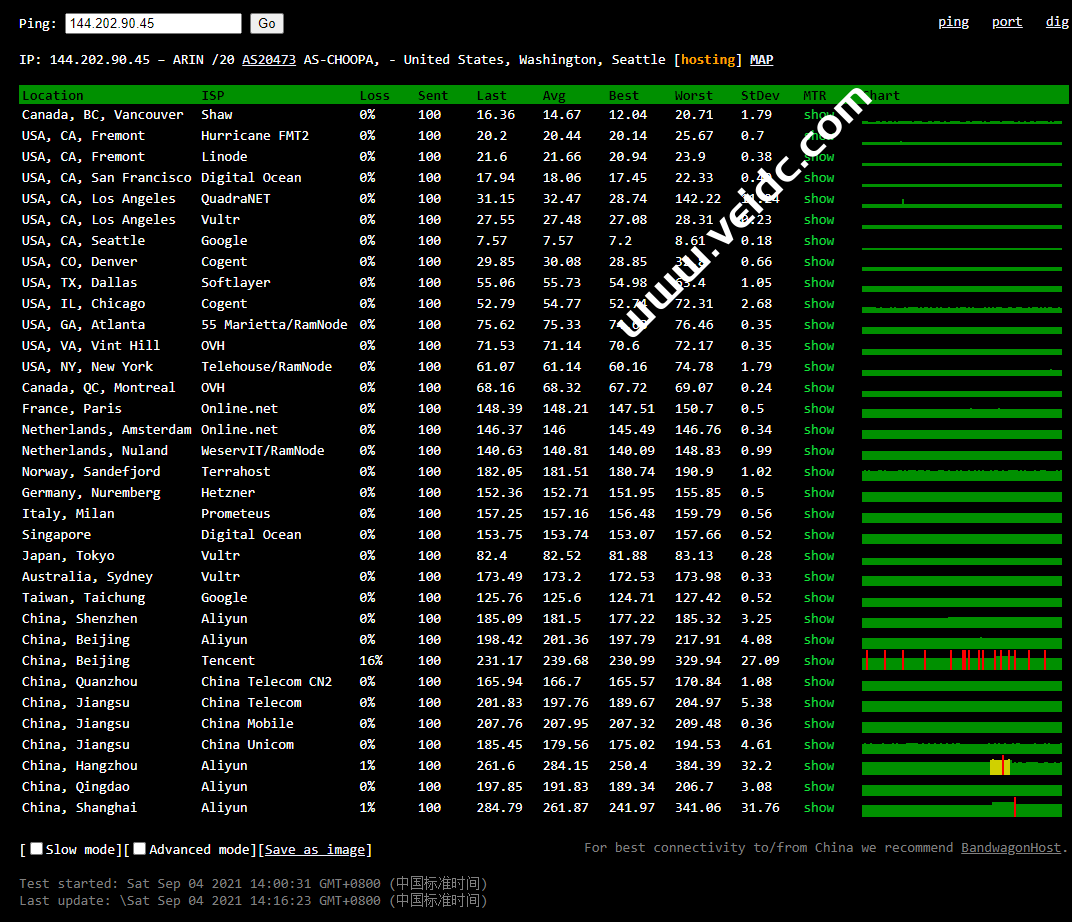Click the Go button next to the IP field
This screenshot has width=1072, height=922.
click(x=267, y=23)
